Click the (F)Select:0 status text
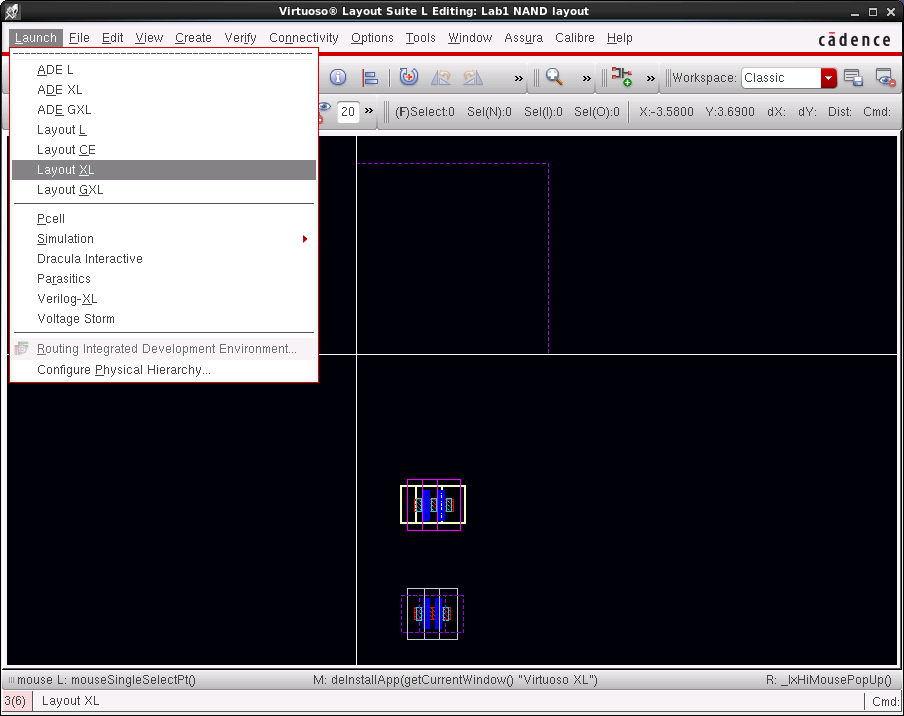This screenshot has height=716, width=904. [x=424, y=112]
